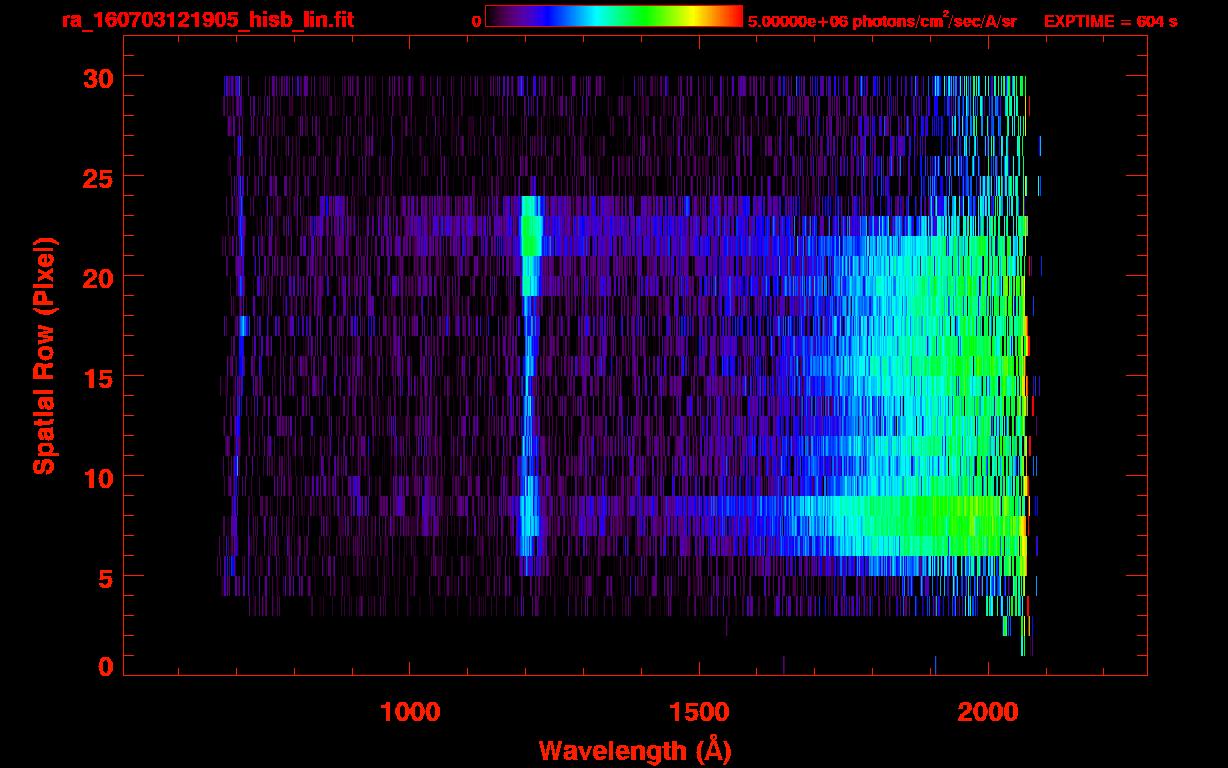The width and height of the screenshot is (1228, 768).
Task: Click the yellow-red edge near 2050 Å at row 7
Action: (x=1022, y=526)
